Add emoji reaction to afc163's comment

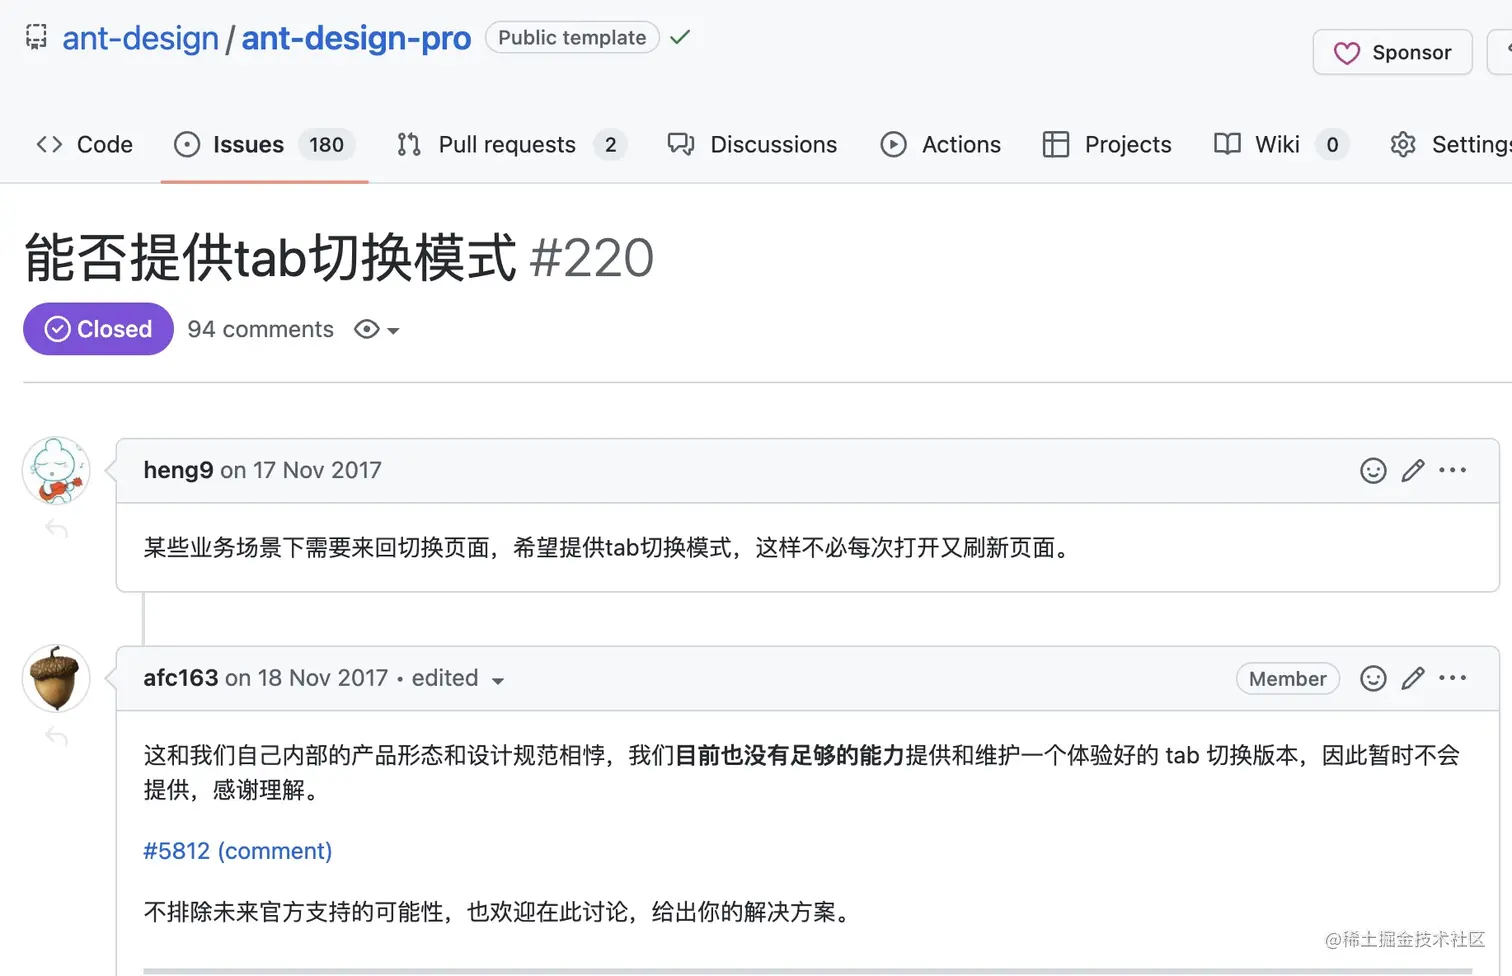[x=1373, y=678]
